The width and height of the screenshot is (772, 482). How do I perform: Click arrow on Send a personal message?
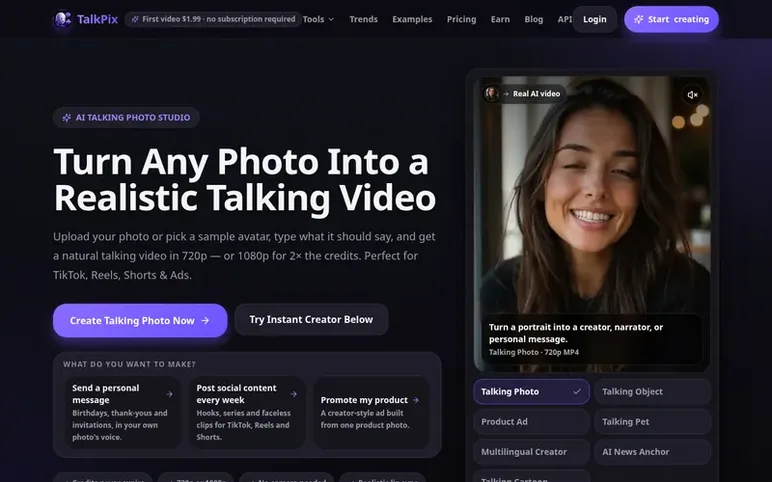[x=169, y=394]
